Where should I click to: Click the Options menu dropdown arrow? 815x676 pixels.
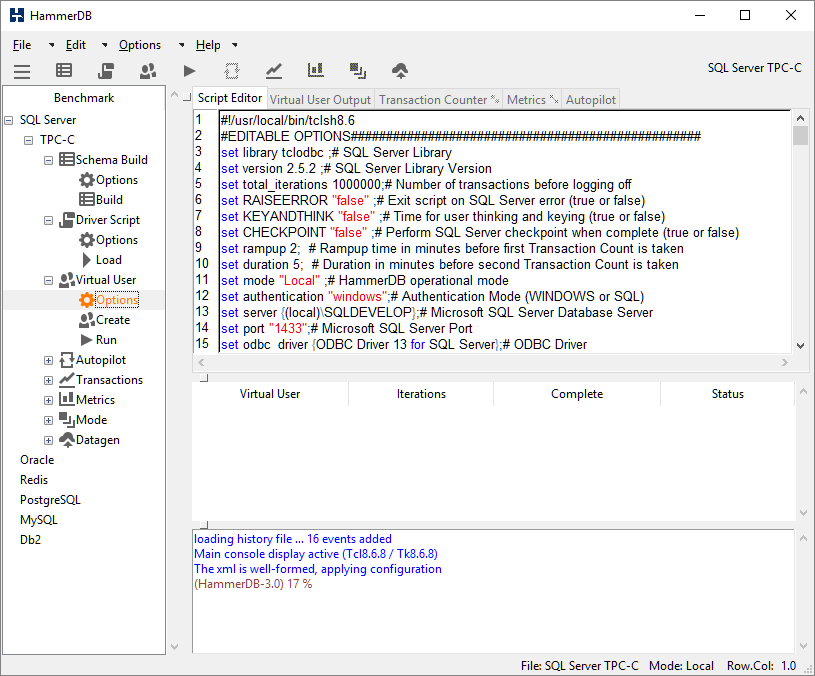[181, 45]
